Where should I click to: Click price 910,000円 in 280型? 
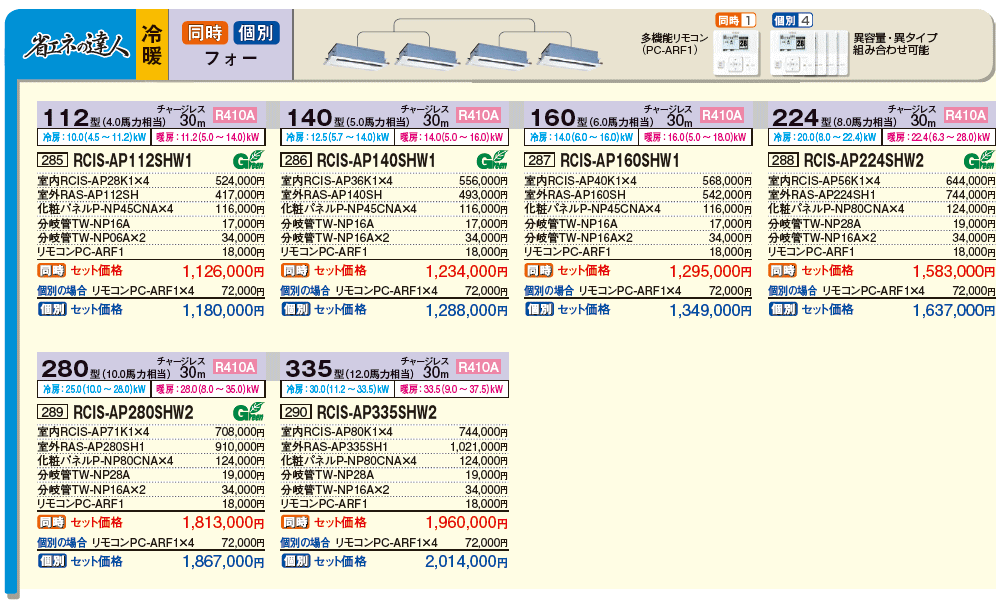click(240, 447)
